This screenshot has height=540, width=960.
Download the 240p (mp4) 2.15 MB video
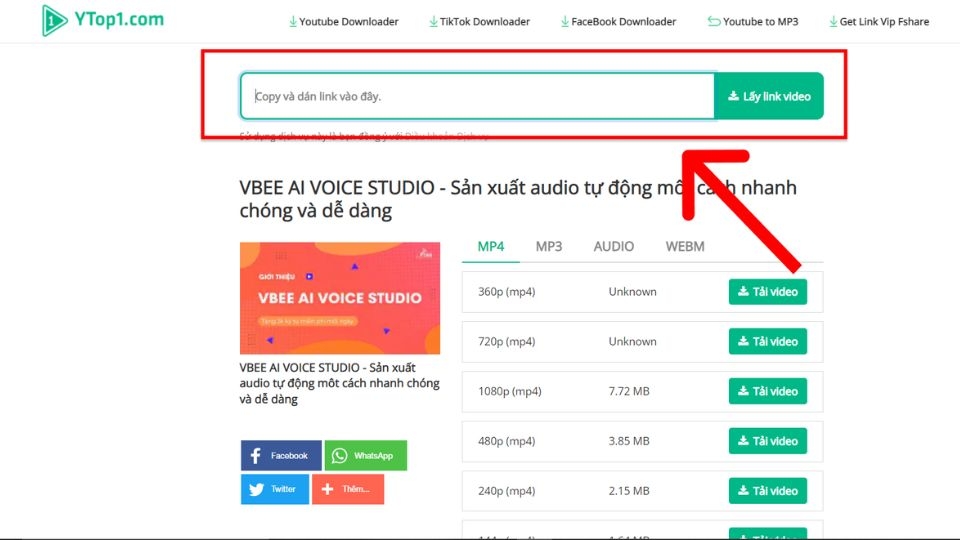768,490
